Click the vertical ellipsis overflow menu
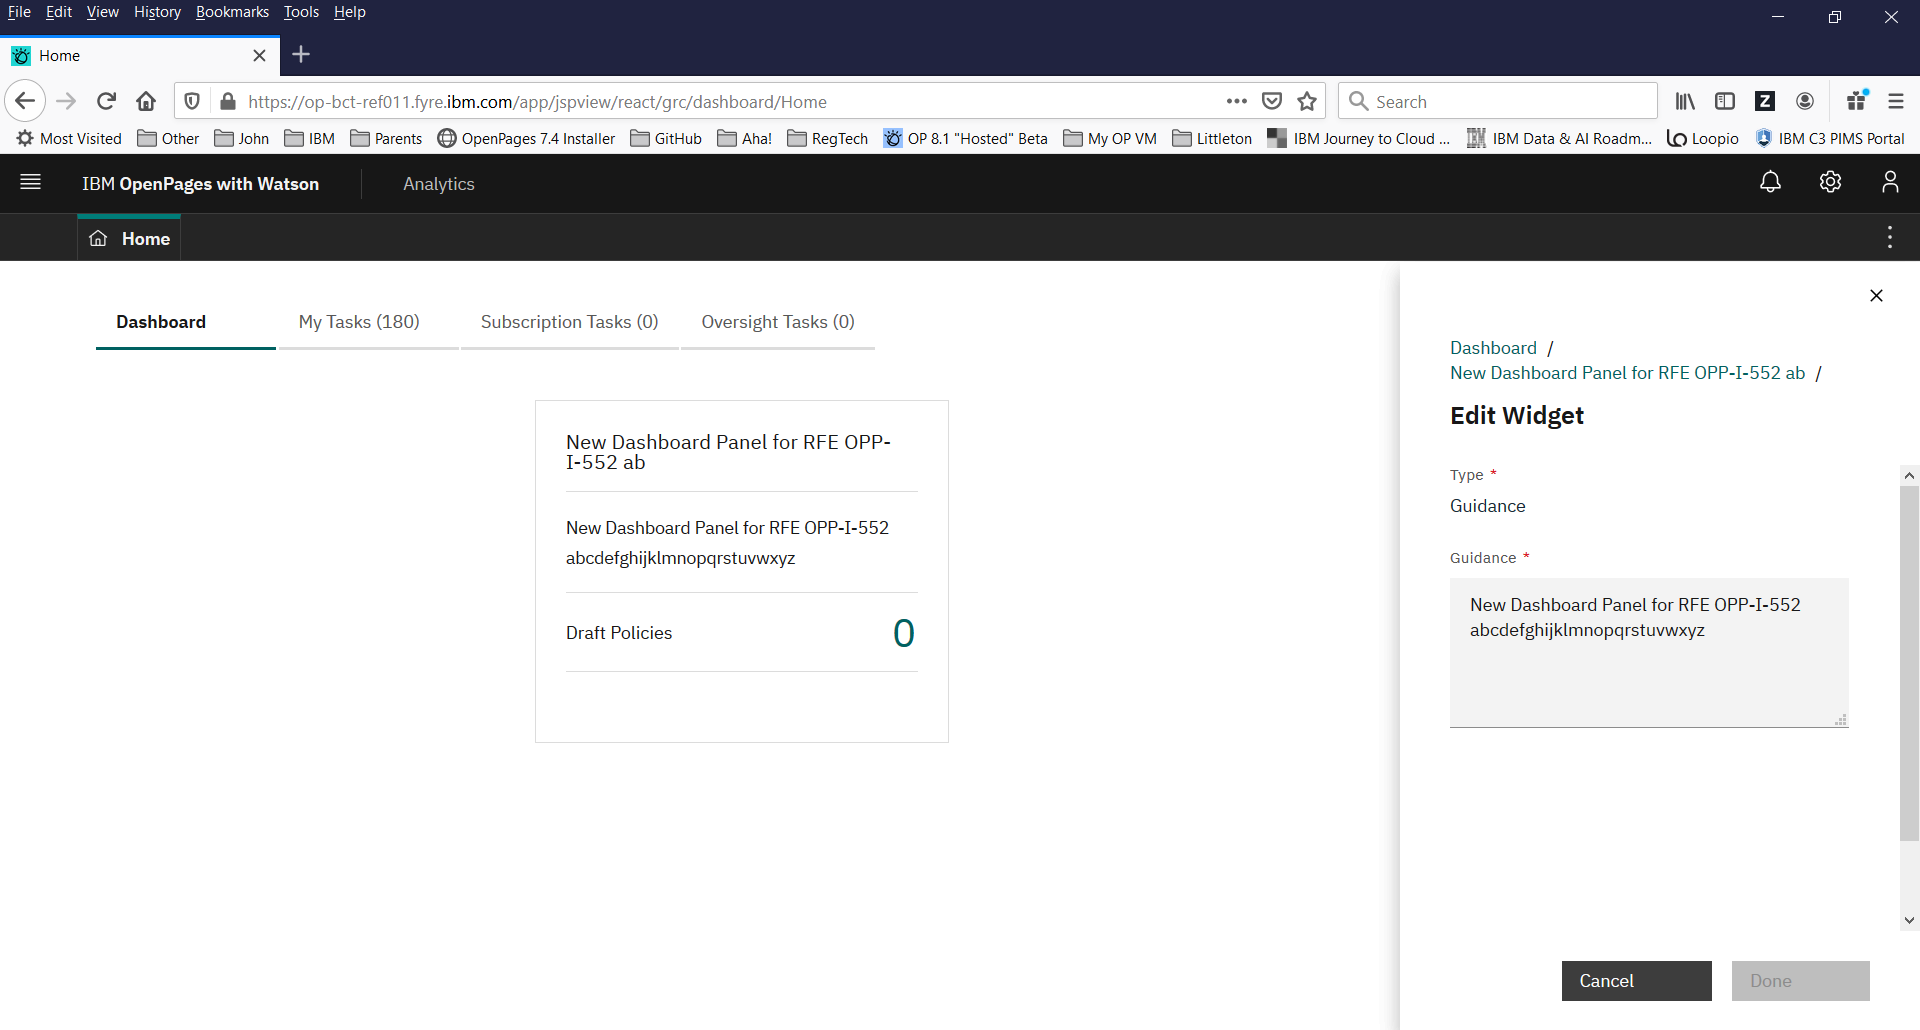 tap(1889, 237)
